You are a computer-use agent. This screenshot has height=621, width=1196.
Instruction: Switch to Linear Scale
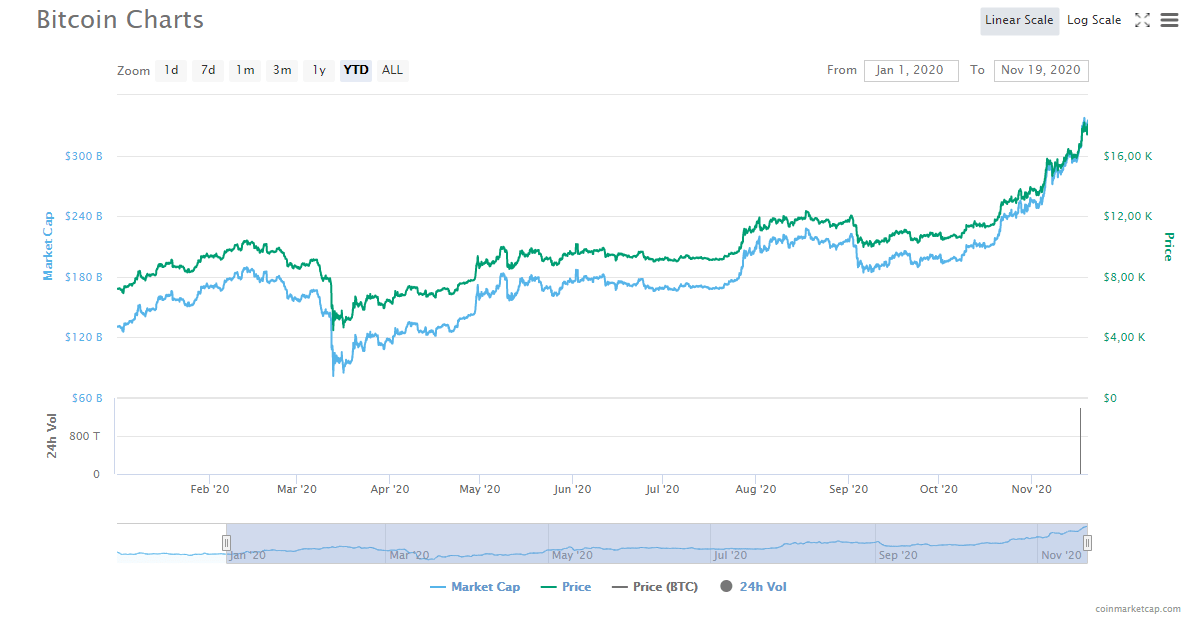tap(1018, 21)
